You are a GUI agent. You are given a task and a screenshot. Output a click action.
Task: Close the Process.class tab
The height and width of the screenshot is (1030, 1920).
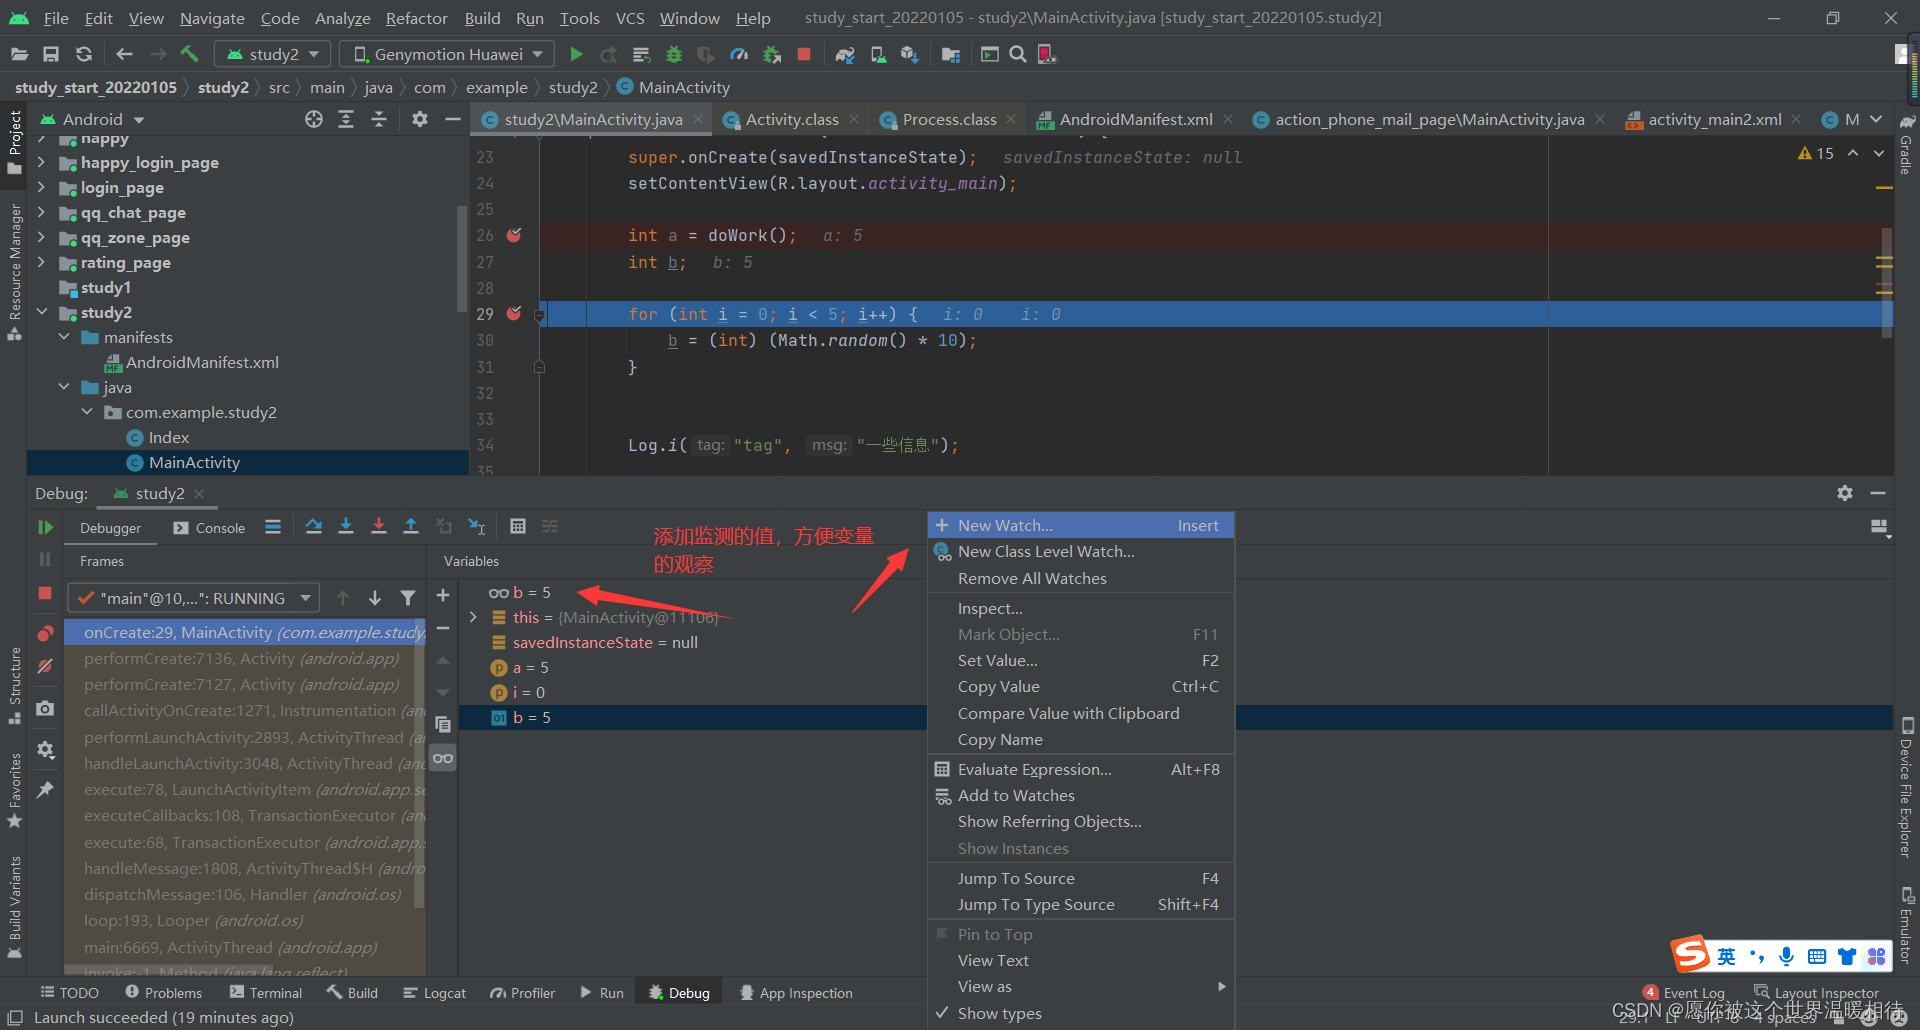tap(1011, 119)
